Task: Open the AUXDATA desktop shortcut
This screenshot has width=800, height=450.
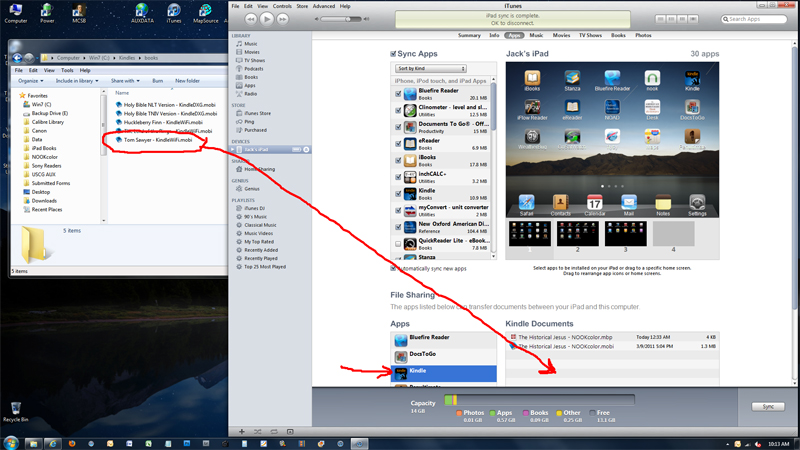Action: pos(142,13)
